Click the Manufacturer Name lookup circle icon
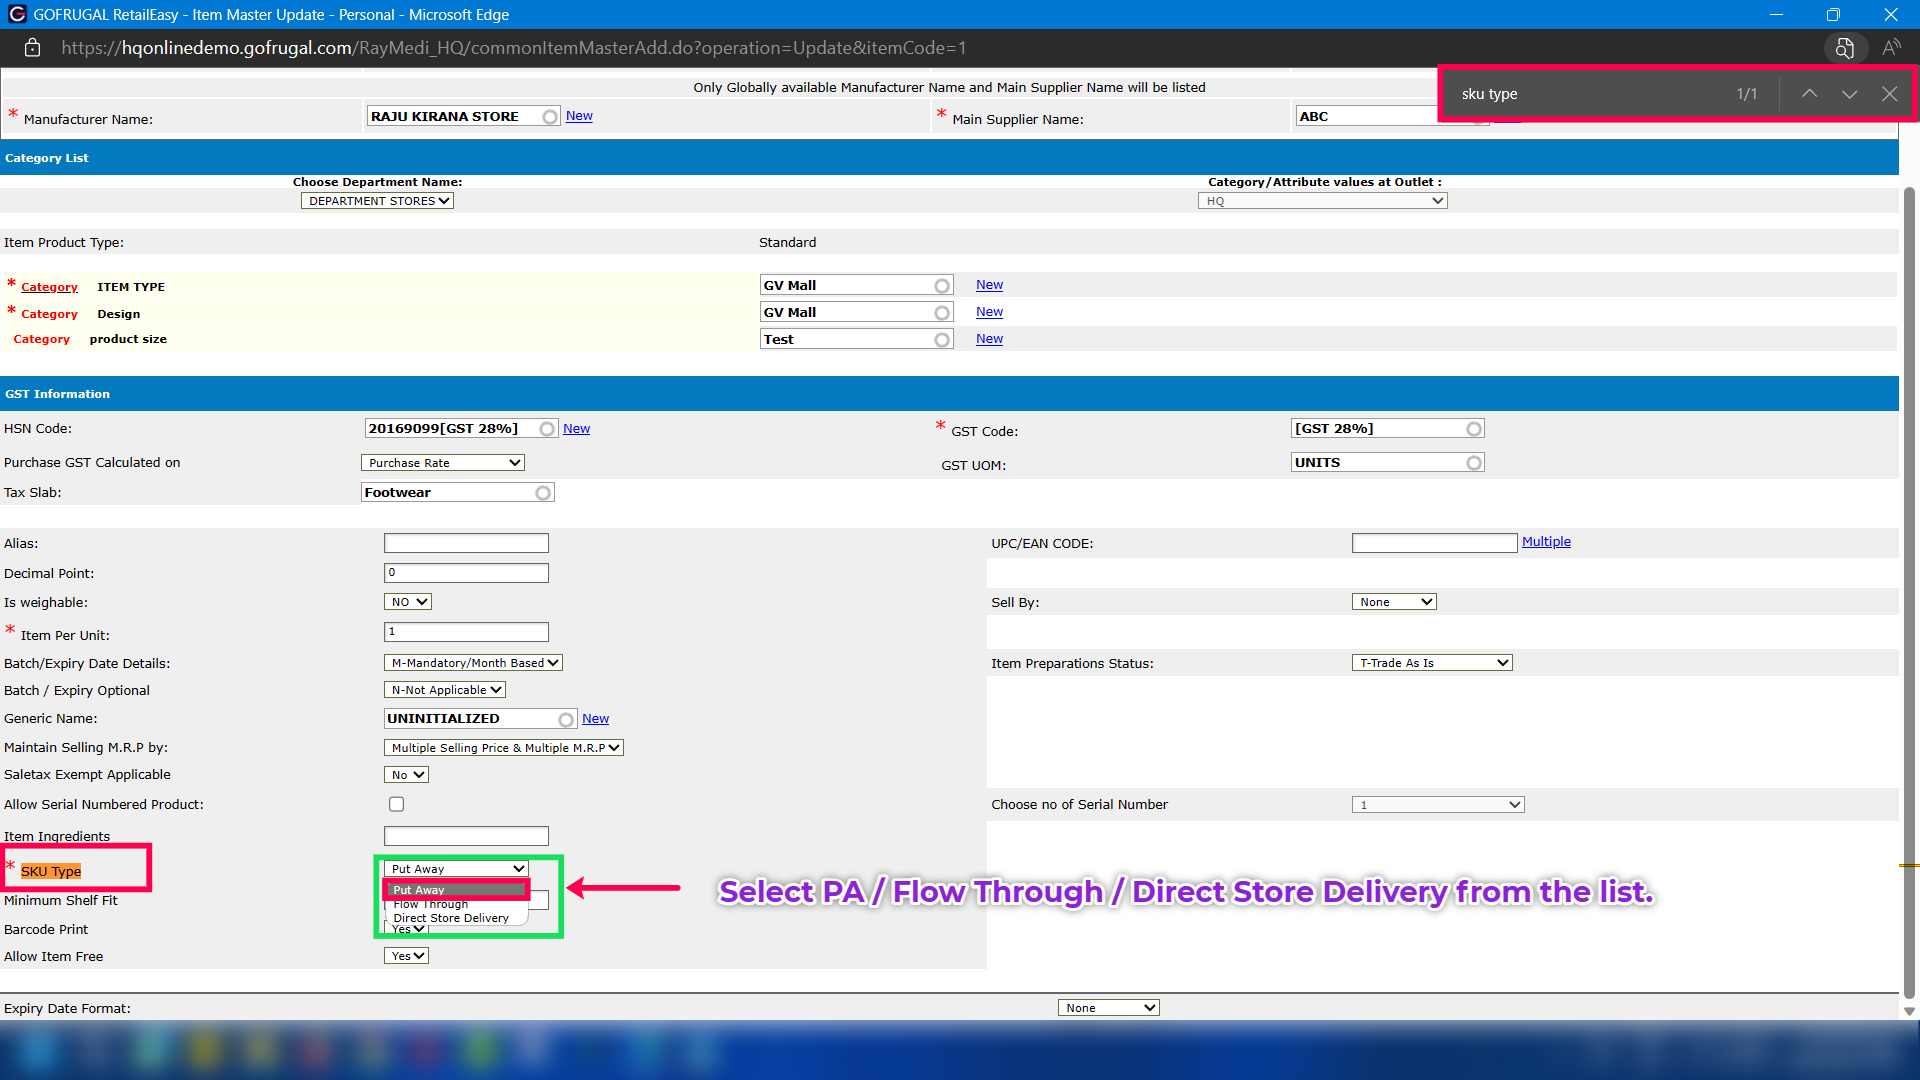 (x=550, y=117)
